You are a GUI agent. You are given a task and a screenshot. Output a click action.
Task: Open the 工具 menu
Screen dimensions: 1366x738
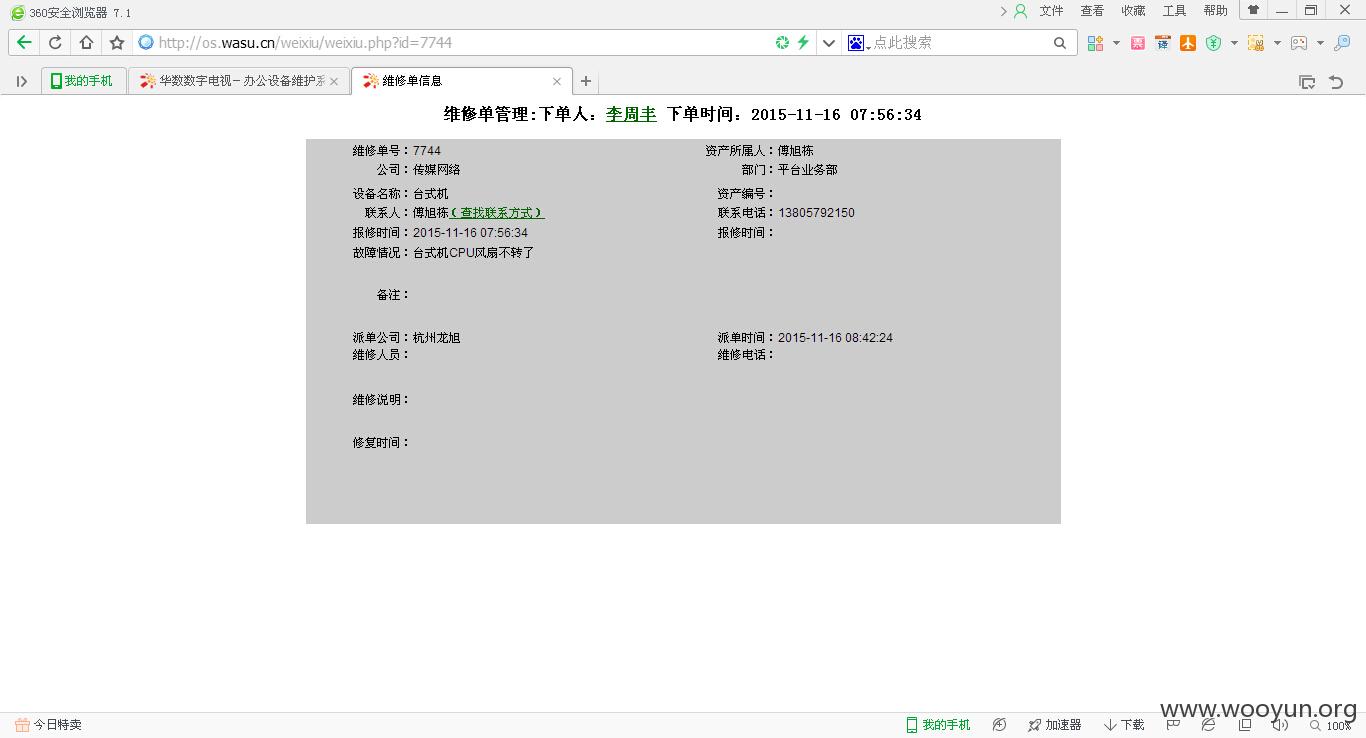click(x=1174, y=11)
